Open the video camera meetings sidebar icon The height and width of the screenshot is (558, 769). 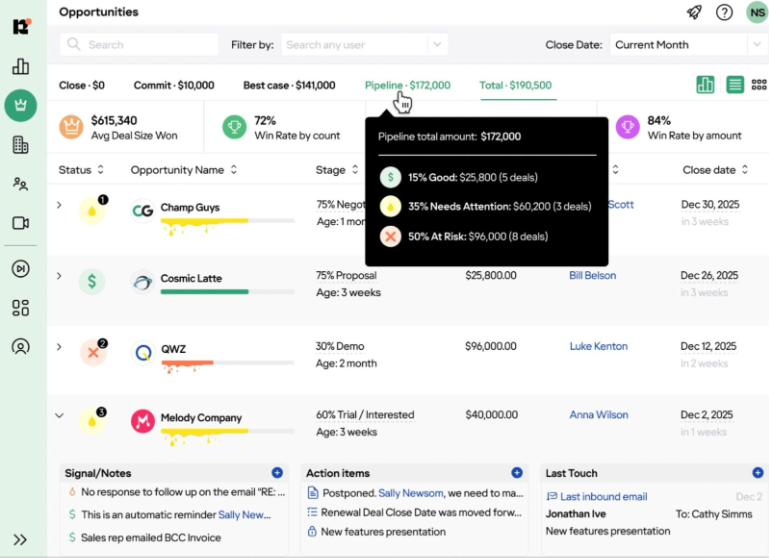tap(21, 223)
